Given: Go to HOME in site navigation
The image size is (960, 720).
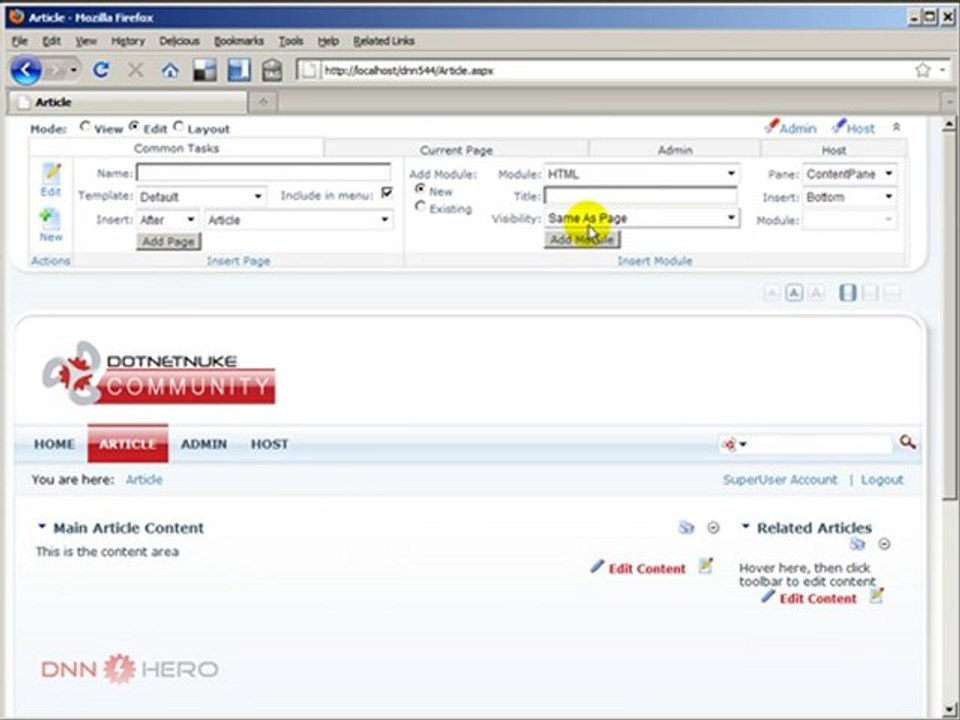Looking at the screenshot, I should coord(54,444).
